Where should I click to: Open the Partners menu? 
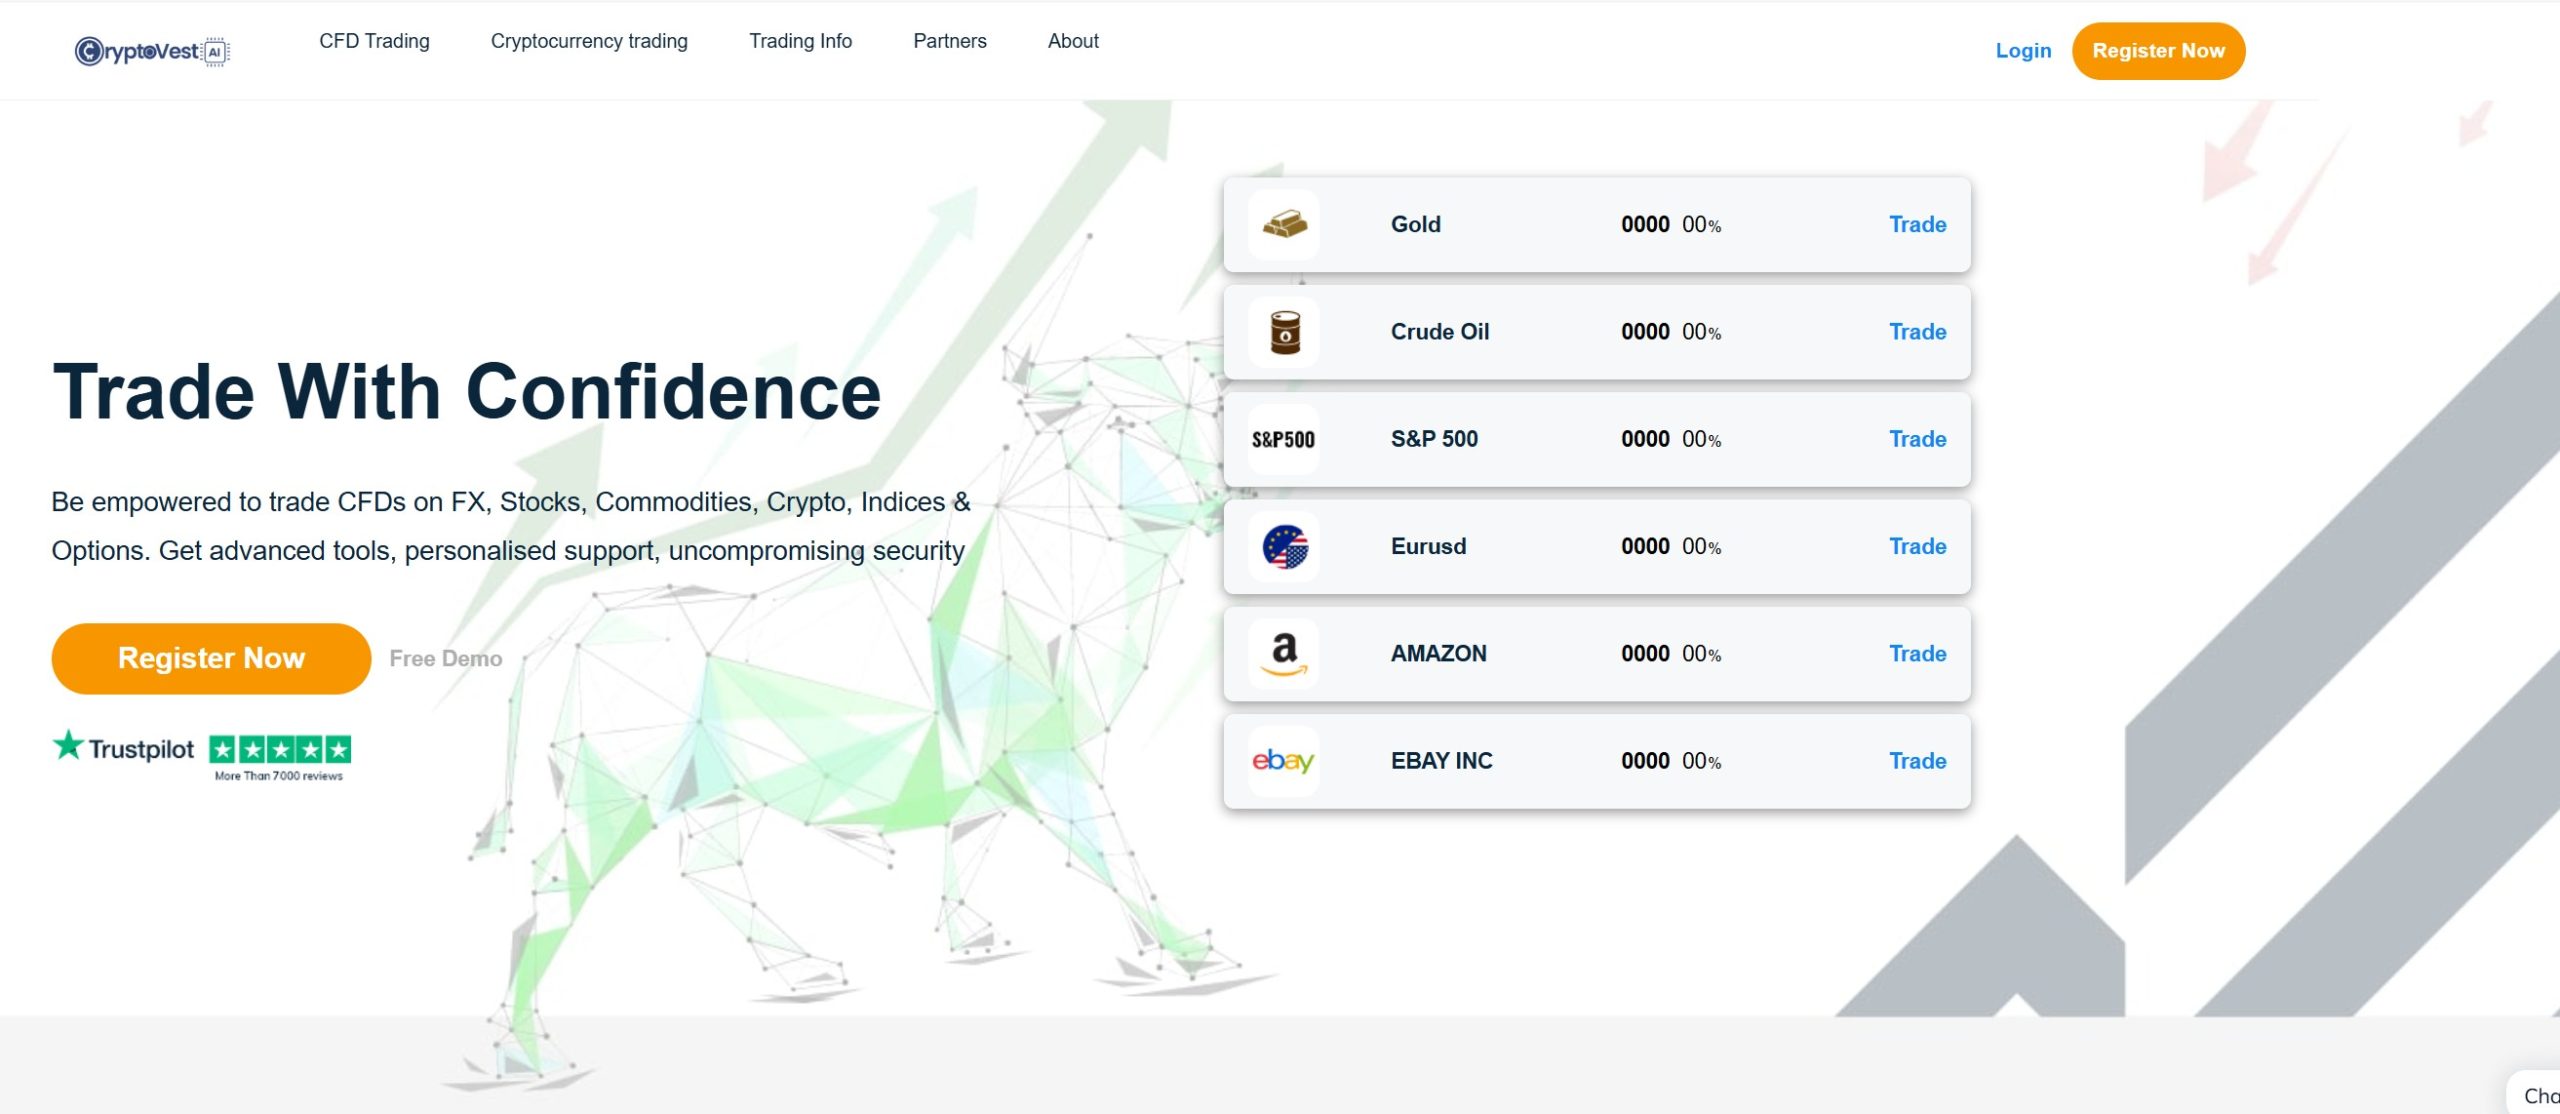pos(949,41)
